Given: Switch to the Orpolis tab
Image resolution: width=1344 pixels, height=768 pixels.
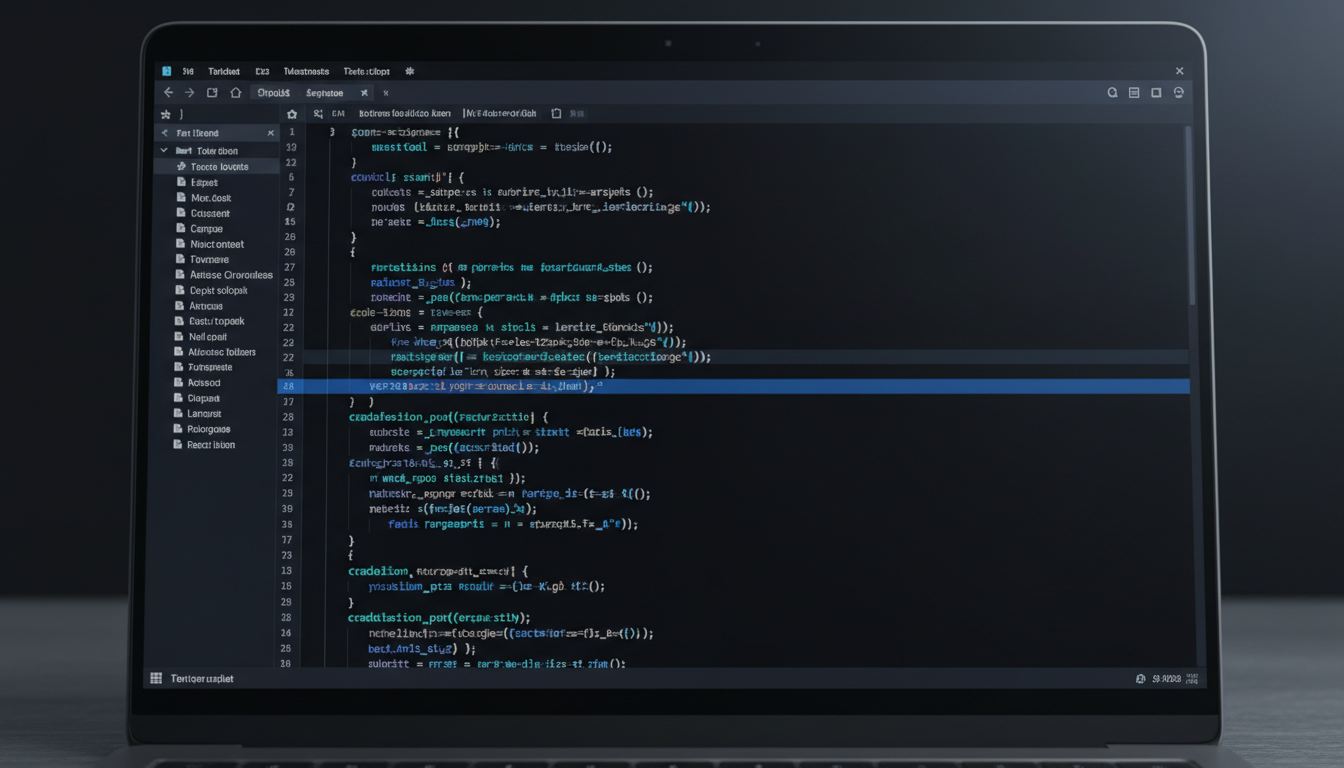Looking at the screenshot, I should (273, 93).
